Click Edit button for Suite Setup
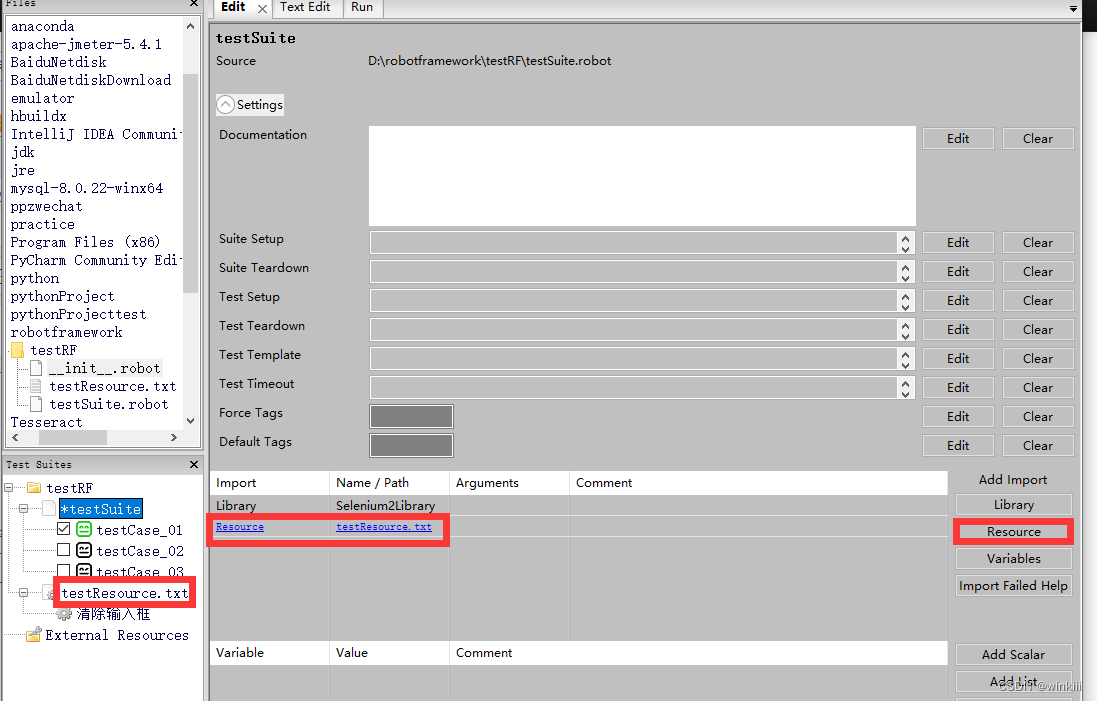 coord(958,243)
